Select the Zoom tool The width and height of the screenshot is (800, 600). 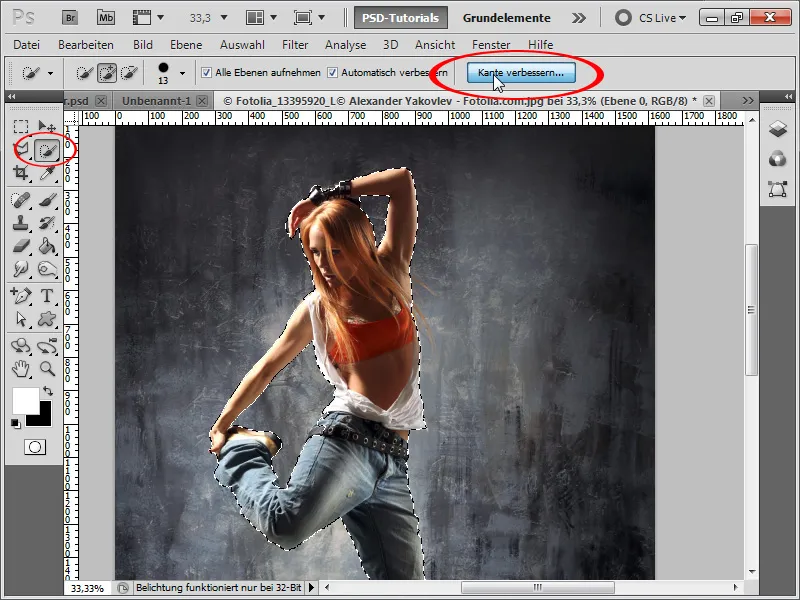click(x=47, y=369)
